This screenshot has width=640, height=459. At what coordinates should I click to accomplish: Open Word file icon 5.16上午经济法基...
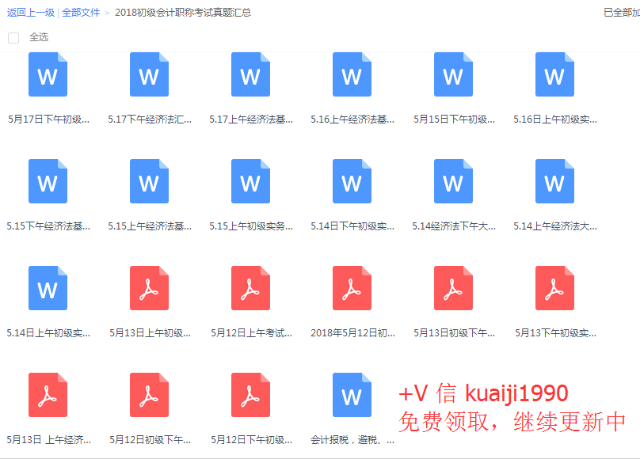[x=352, y=75]
